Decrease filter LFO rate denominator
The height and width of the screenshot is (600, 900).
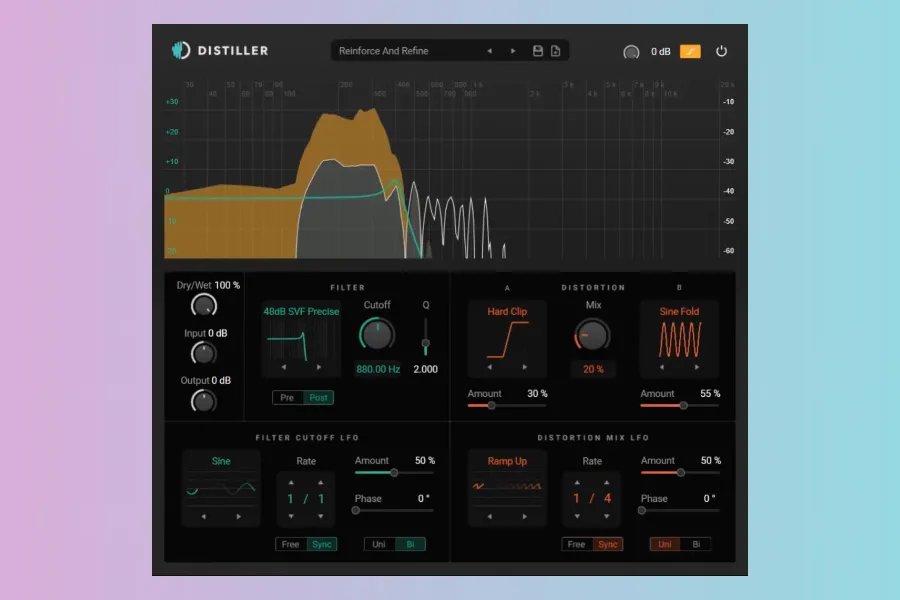click(x=320, y=516)
